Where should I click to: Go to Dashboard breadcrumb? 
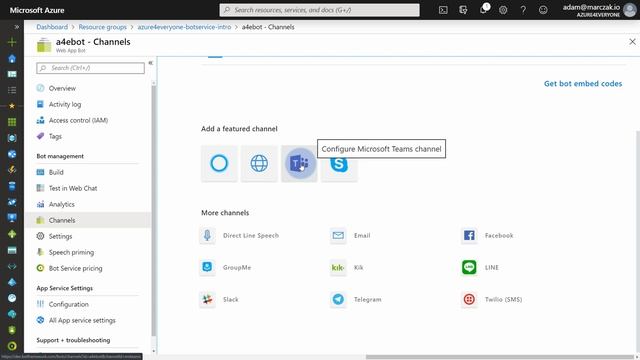click(52, 27)
